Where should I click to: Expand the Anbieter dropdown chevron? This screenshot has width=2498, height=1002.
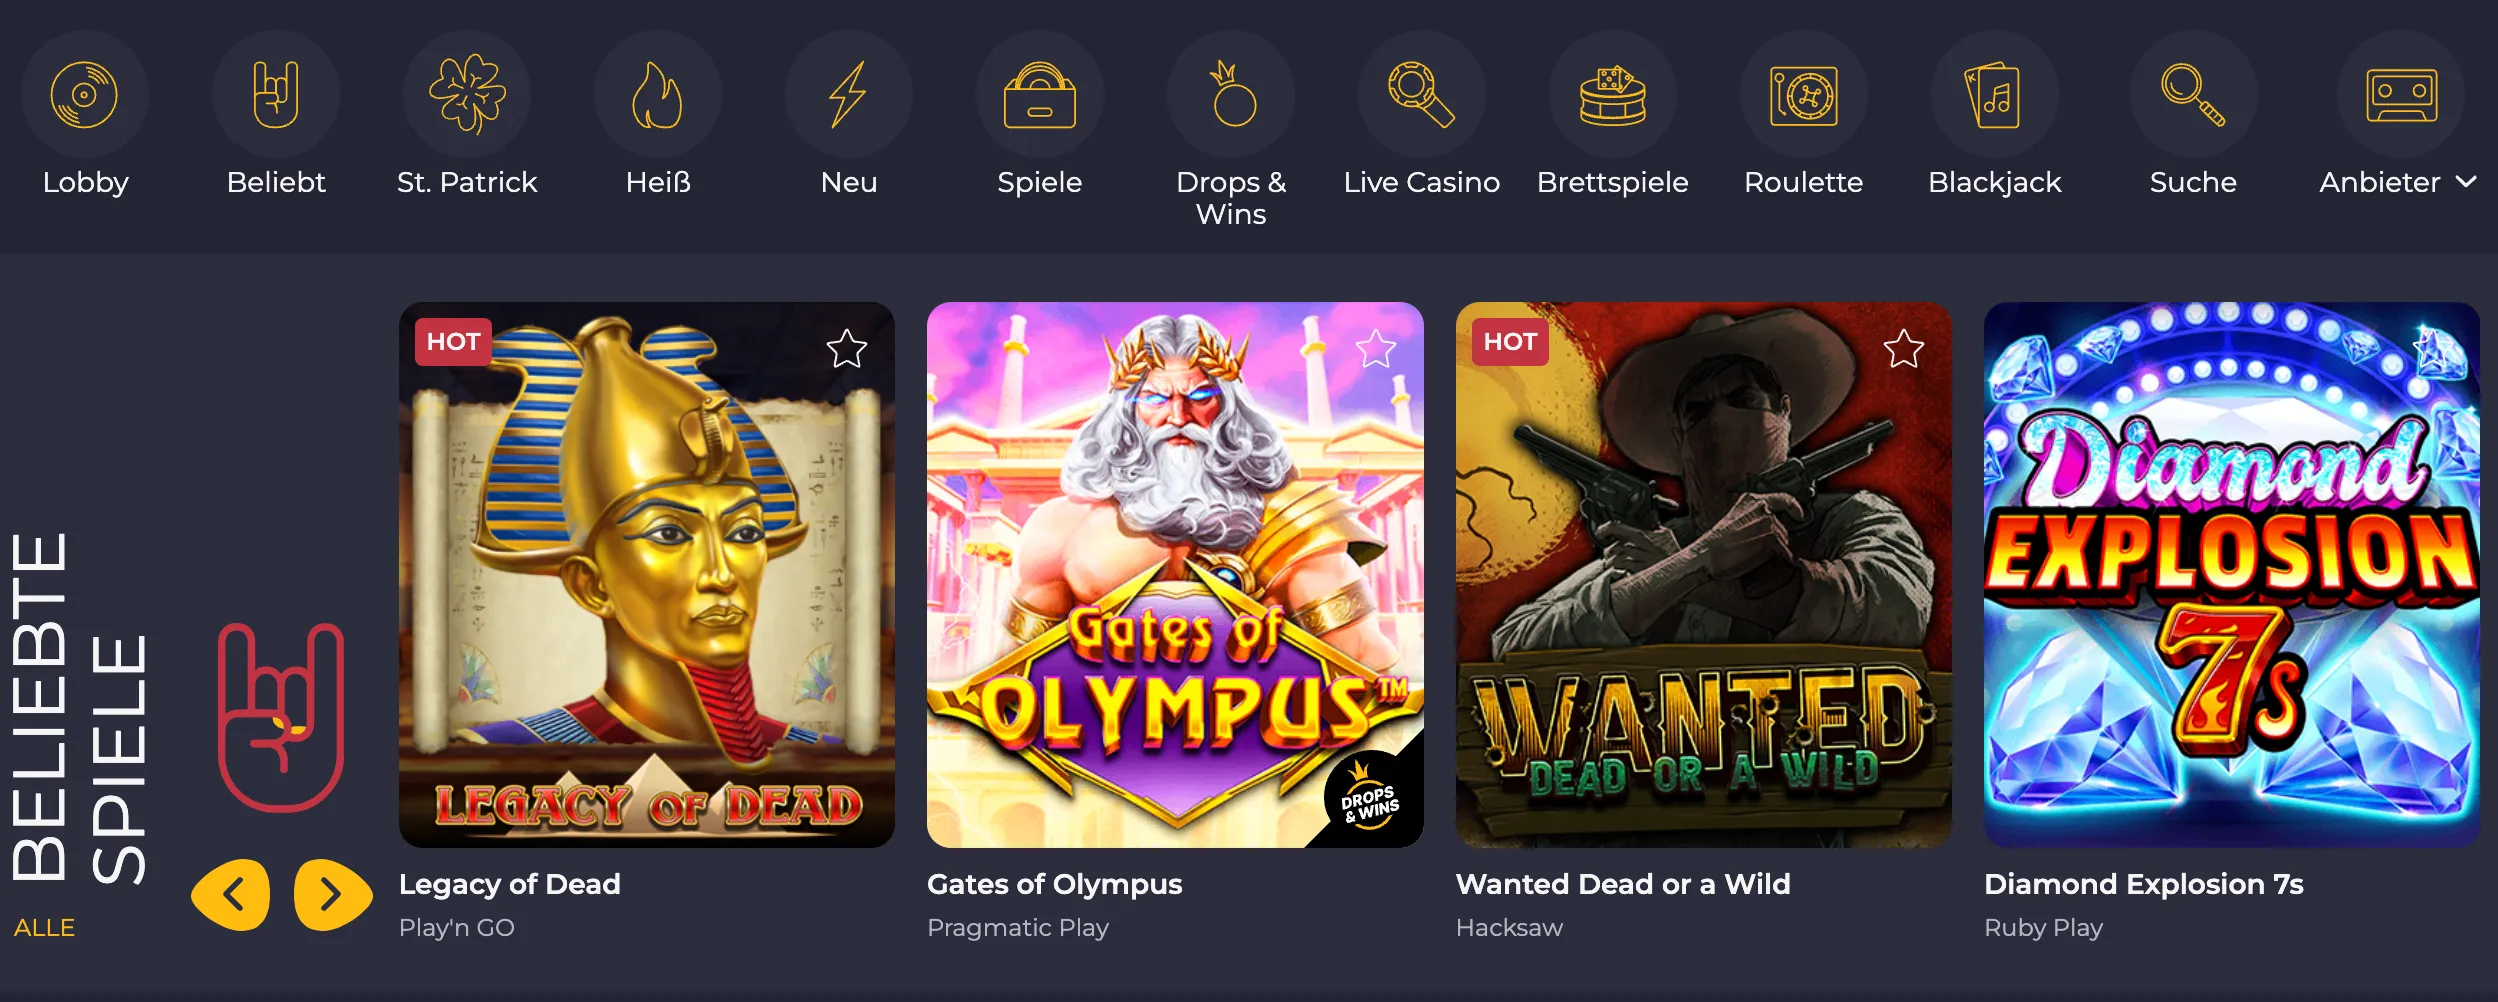coord(2467,182)
